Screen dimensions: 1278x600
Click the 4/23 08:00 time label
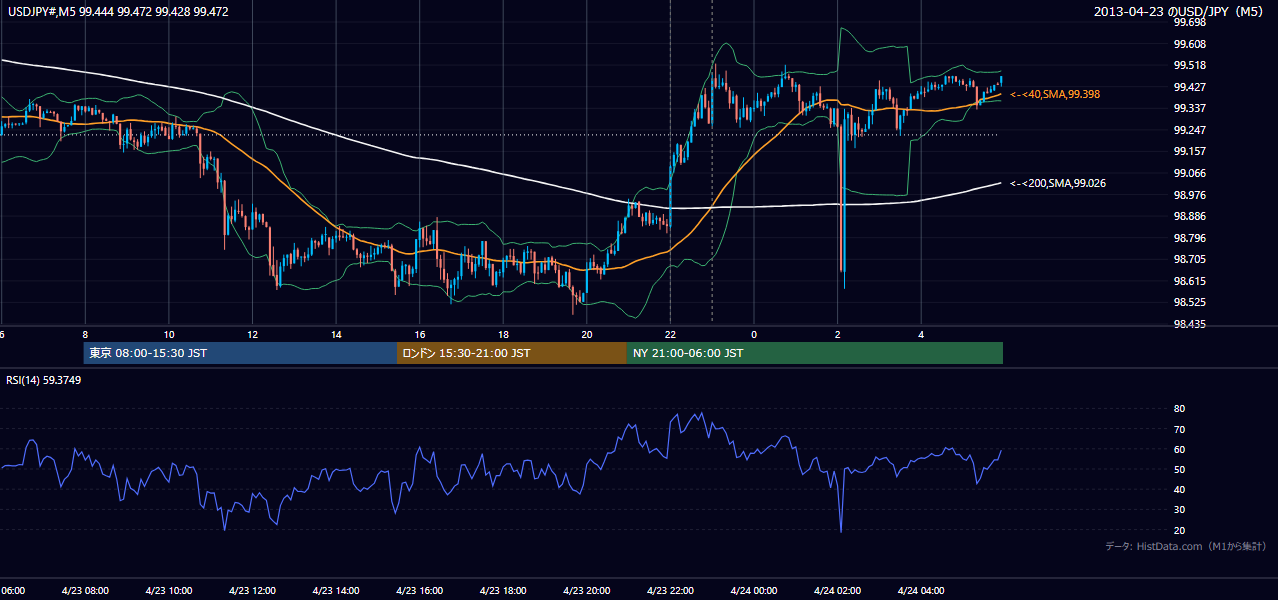click(84, 591)
